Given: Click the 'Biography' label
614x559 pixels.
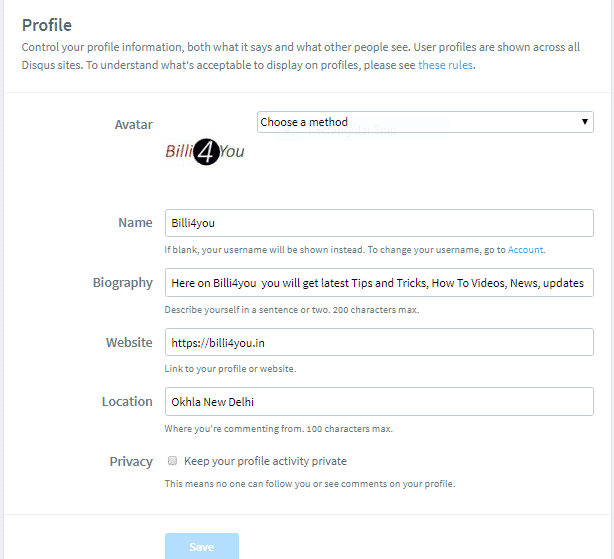Looking at the screenshot, I should pos(123,283).
